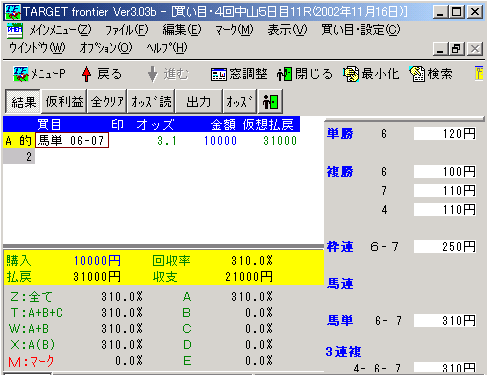This screenshot has height=375, width=487.
Task: Click the 回収率 value 310.0%
Action: [x=252, y=261]
